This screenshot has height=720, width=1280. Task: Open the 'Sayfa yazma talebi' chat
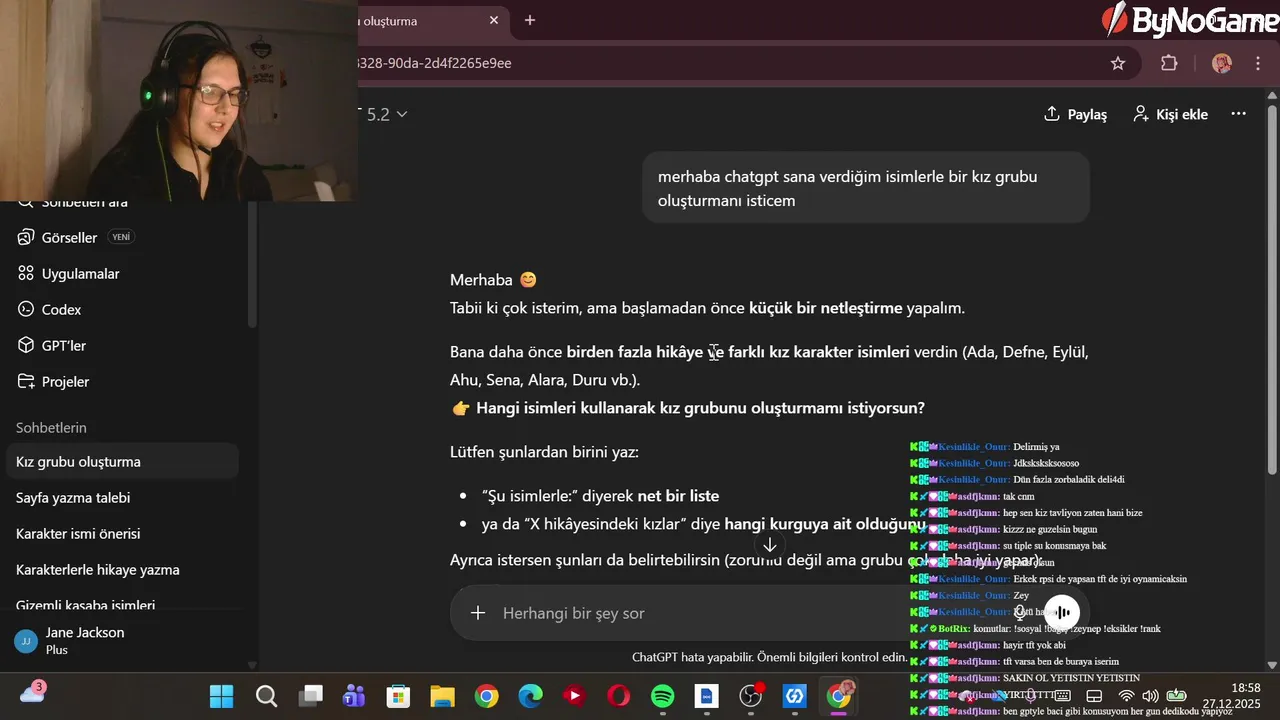coord(123,497)
